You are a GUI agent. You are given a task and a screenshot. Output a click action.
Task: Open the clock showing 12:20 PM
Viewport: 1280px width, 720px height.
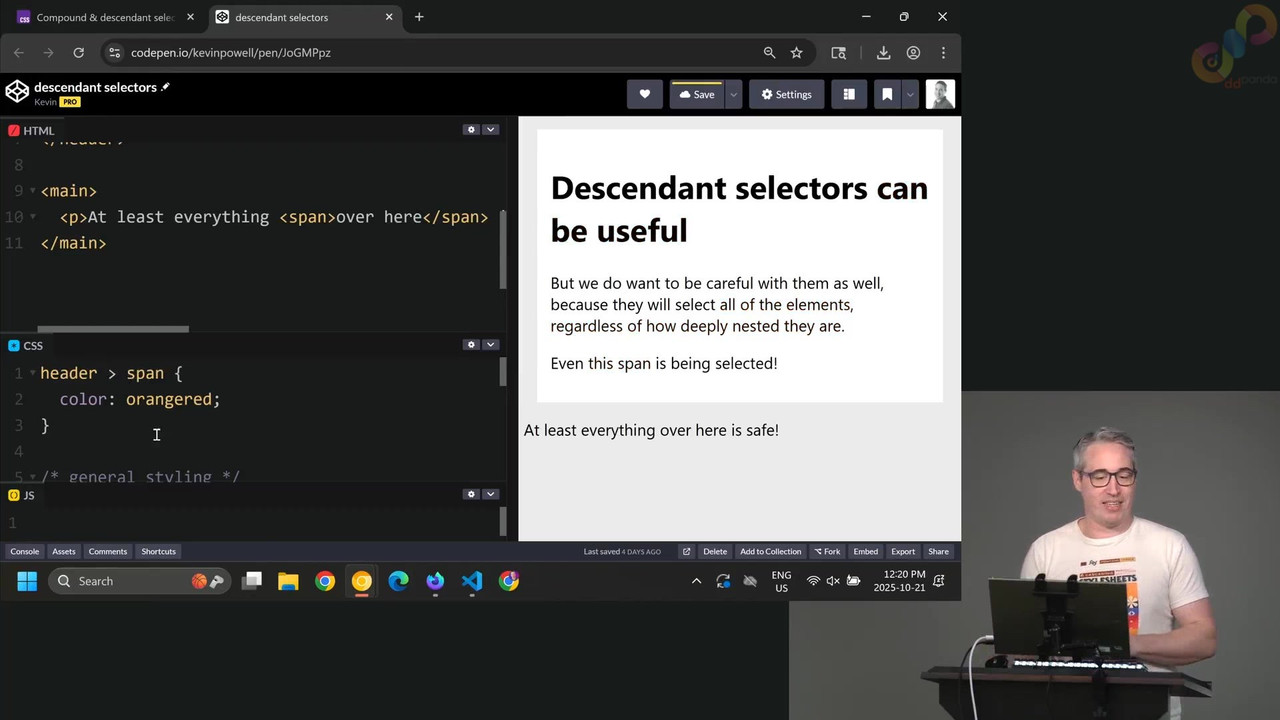(899, 581)
